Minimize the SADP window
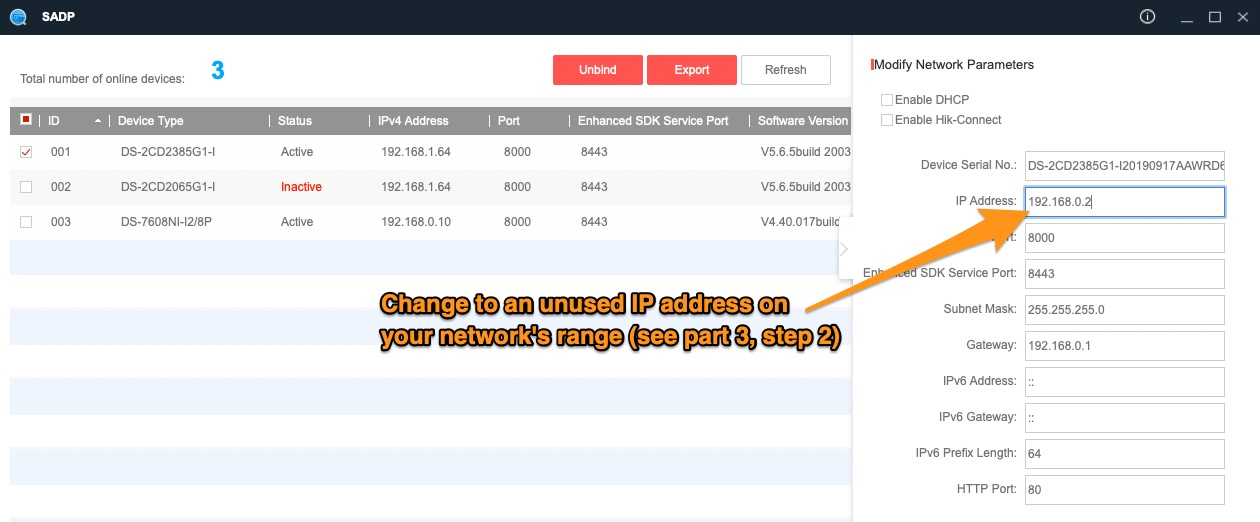 point(1187,17)
